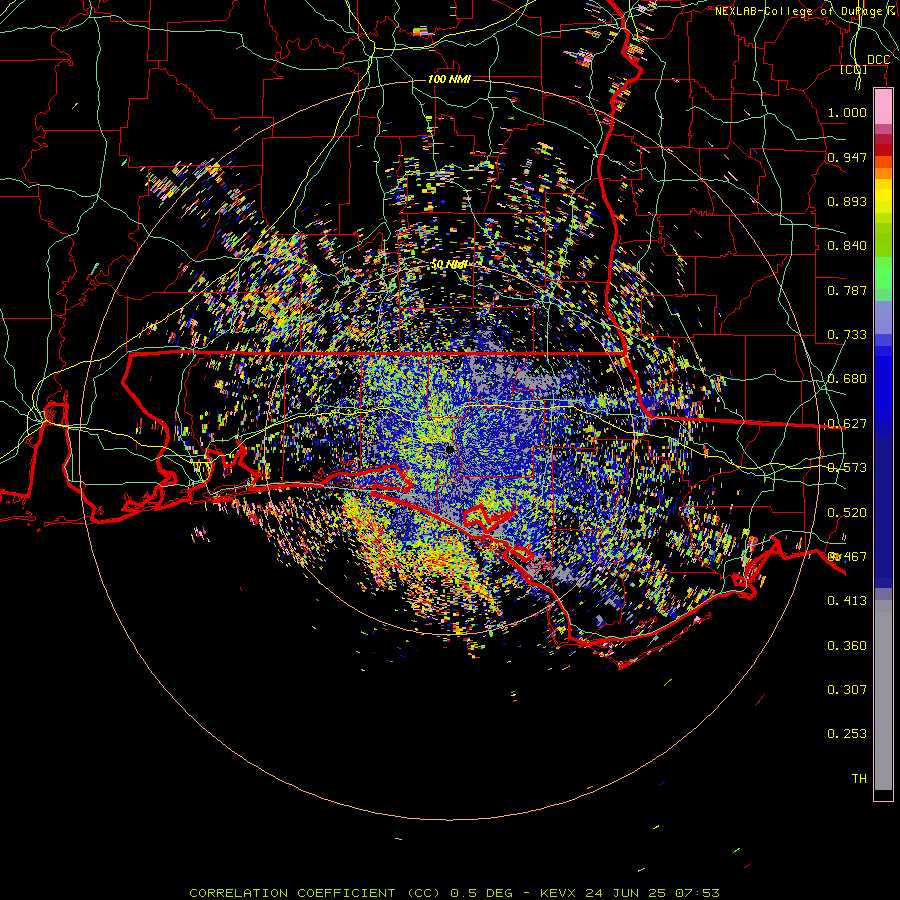Viewport: 900px width, 900px height.
Task: Pick the pink swatch on color bar
Action: coord(883,107)
